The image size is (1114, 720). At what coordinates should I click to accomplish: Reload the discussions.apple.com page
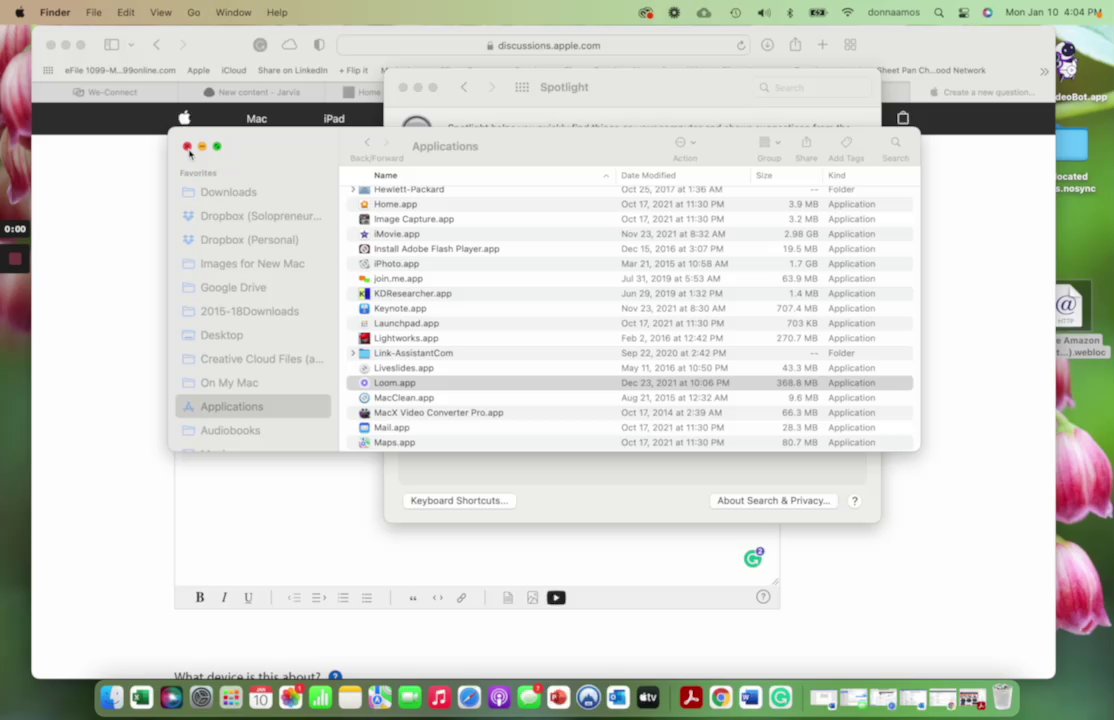741,45
